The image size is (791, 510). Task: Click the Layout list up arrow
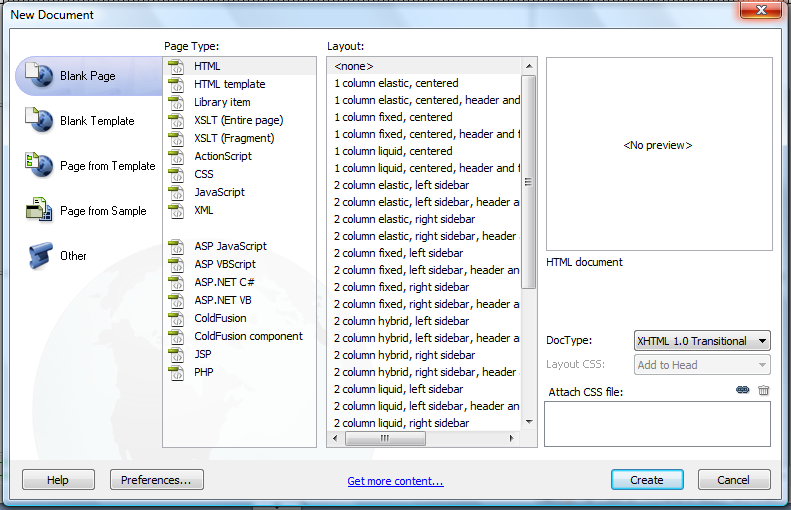pyautogui.click(x=529, y=66)
